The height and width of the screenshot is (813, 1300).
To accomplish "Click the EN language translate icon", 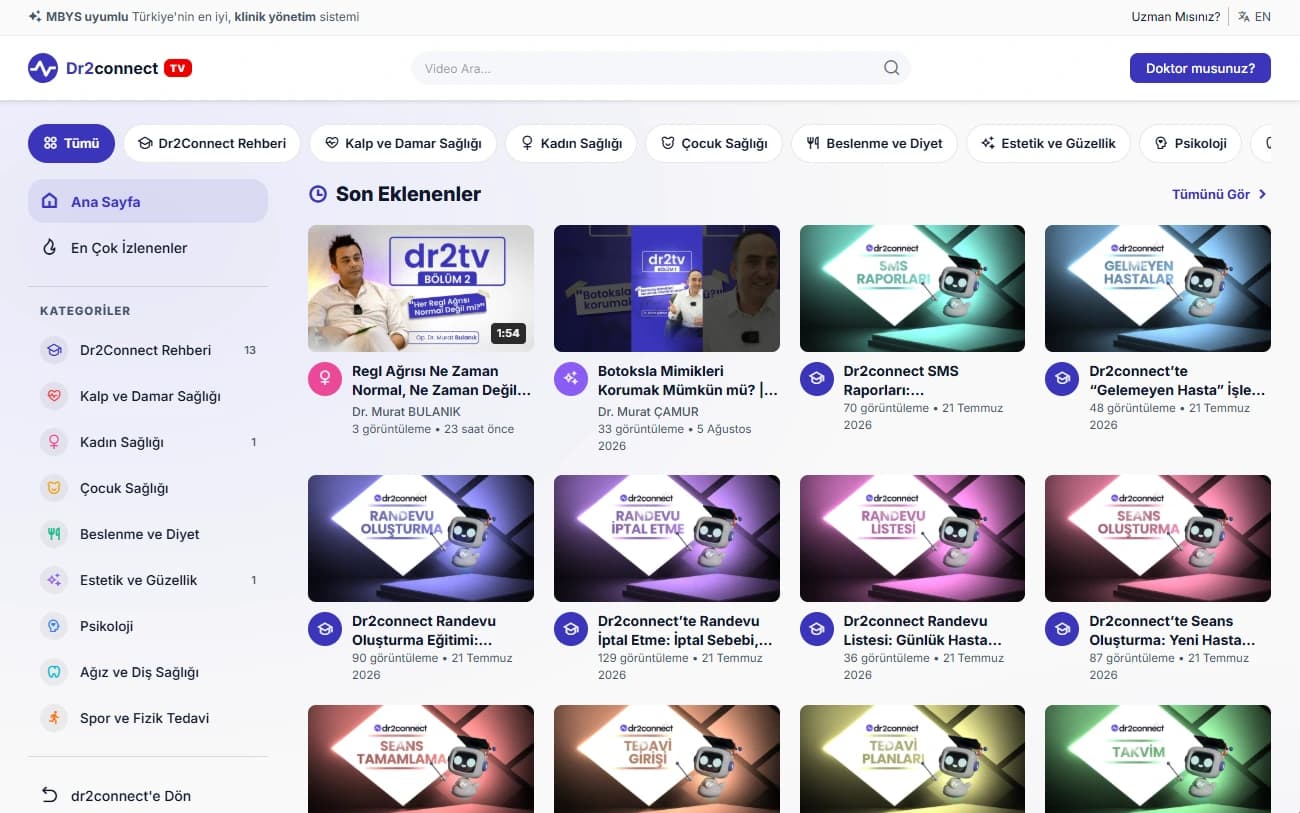I will tap(1244, 17).
